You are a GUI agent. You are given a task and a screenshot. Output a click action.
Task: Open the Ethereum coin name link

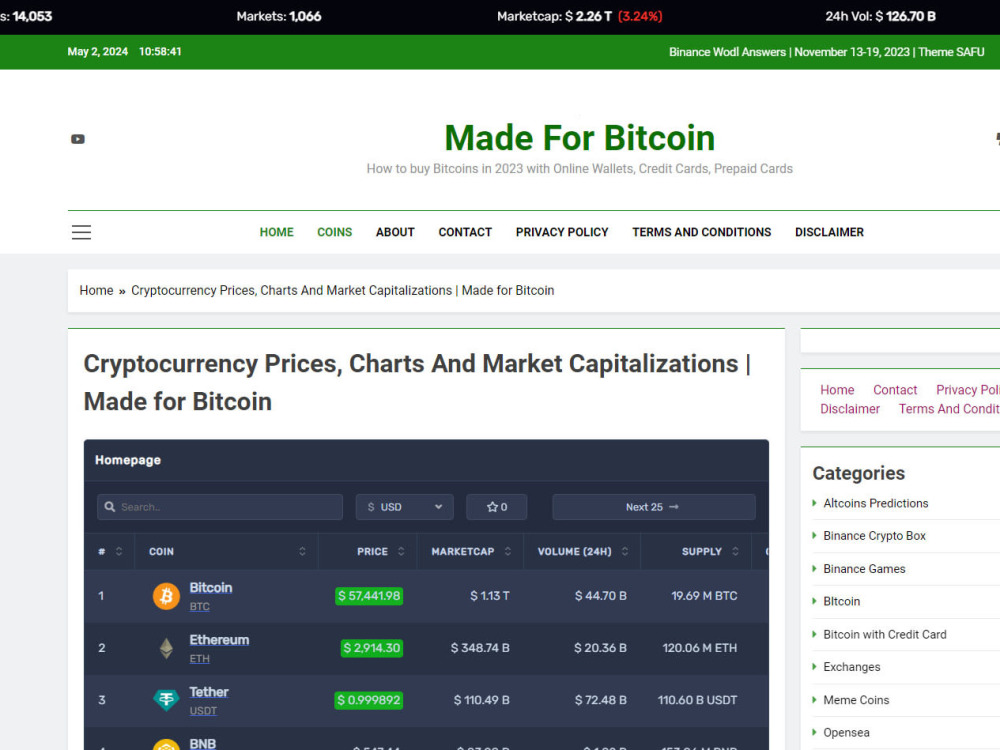pyautogui.click(x=219, y=640)
